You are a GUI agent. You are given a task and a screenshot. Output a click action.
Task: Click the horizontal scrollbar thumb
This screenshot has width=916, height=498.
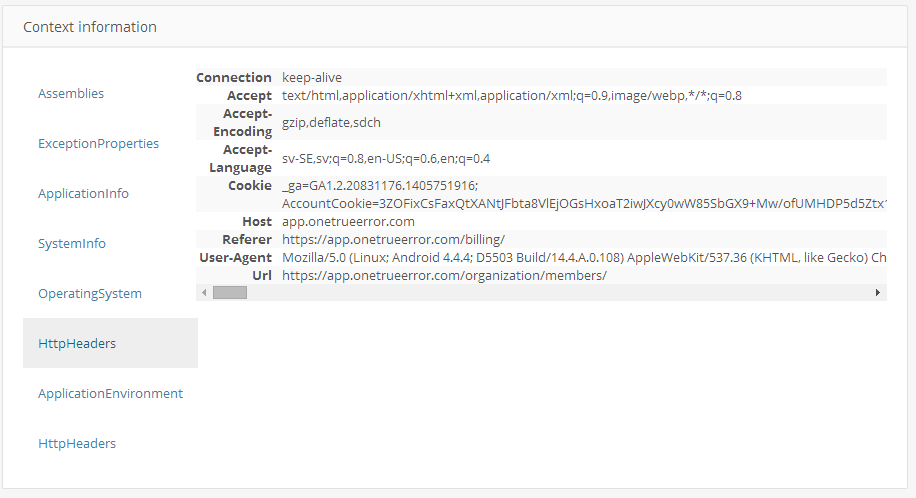[230, 293]
